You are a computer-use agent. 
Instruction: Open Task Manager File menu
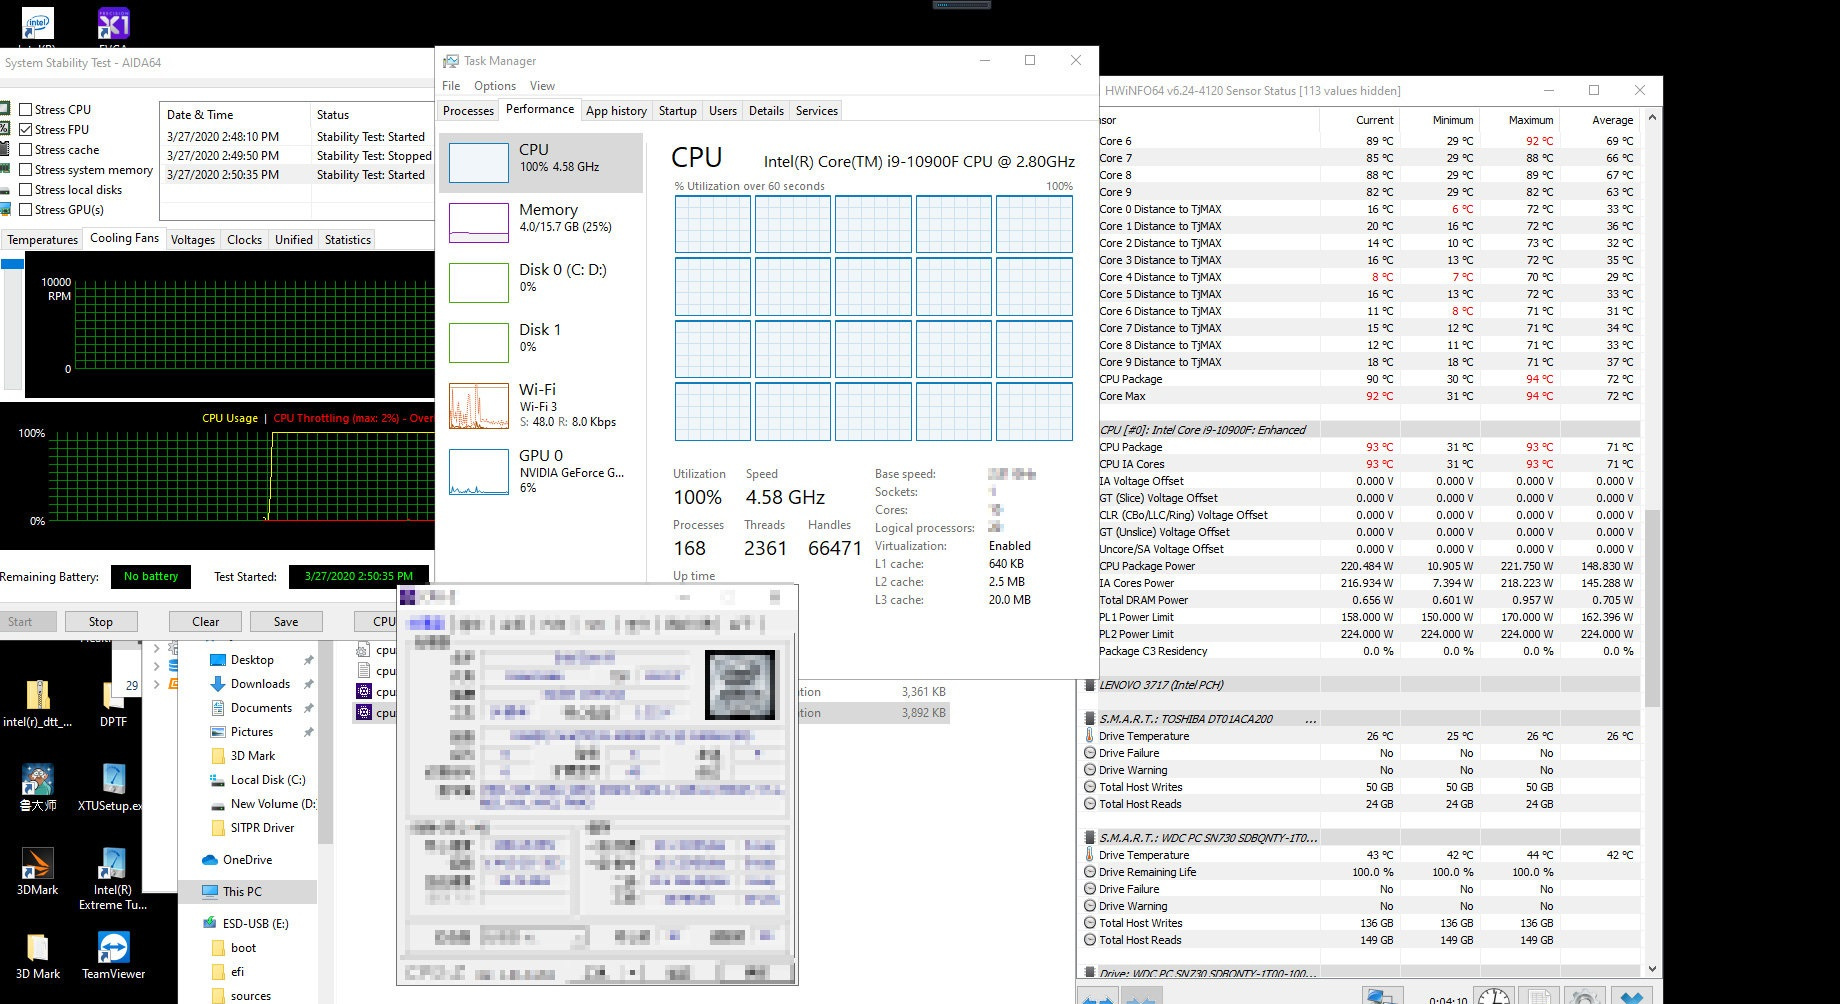point(451,86)
